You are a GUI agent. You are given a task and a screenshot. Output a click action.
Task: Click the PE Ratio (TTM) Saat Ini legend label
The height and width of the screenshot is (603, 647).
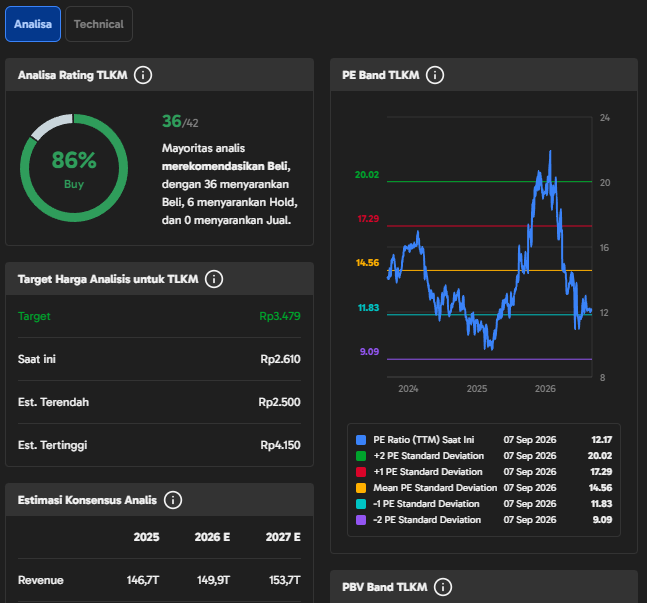point(424,440)
